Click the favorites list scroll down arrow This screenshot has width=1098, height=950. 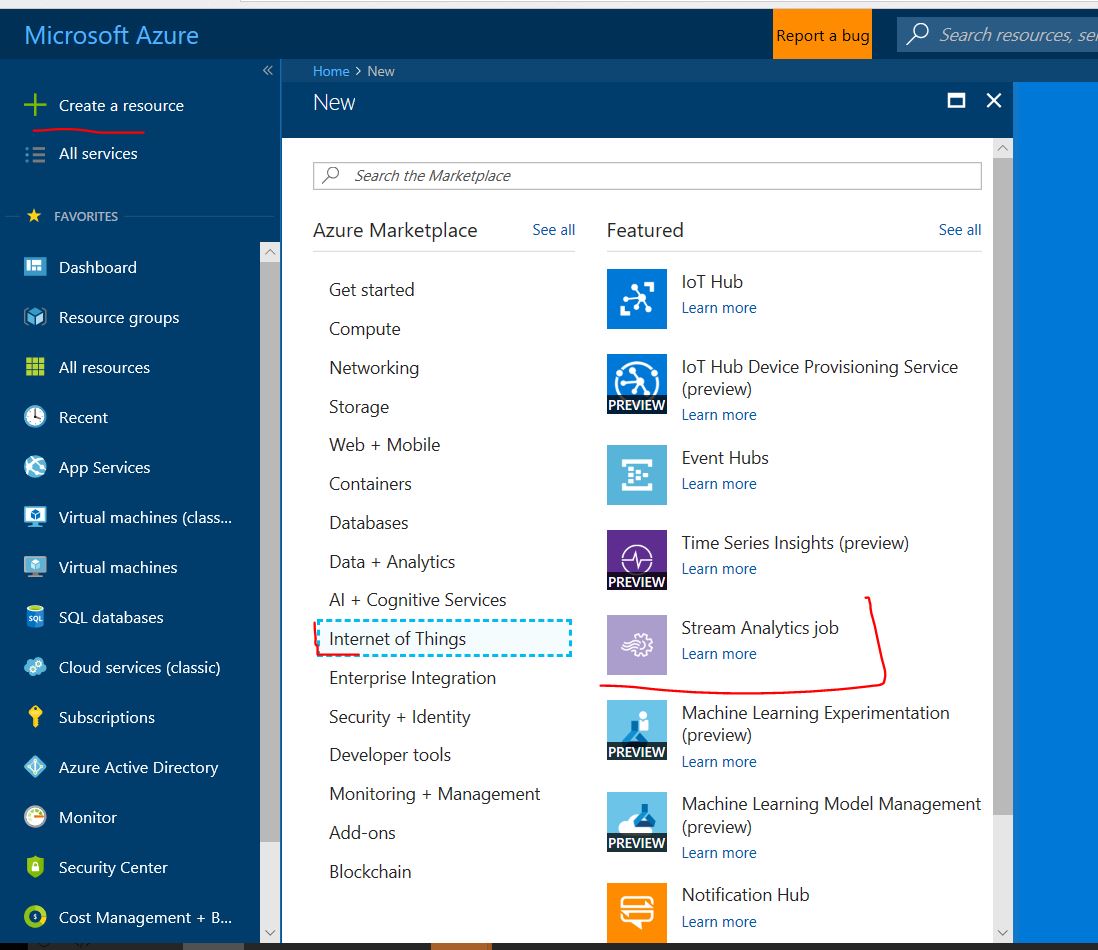(x=270, y=933)
